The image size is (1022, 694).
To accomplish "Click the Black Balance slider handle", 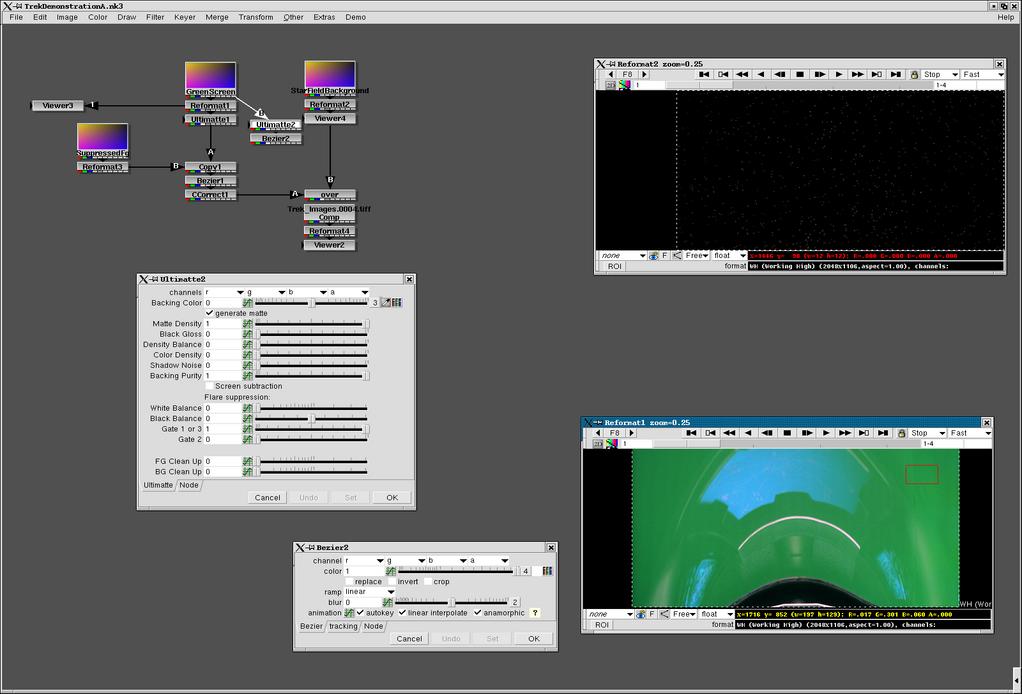I will click(x=312, y=419).
